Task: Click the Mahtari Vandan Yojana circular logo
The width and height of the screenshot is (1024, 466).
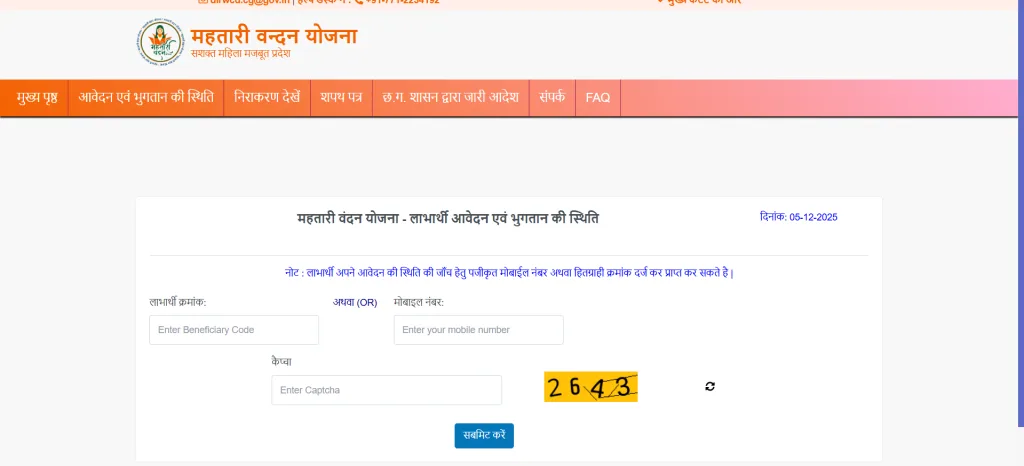Action: [x=161, y=42]
